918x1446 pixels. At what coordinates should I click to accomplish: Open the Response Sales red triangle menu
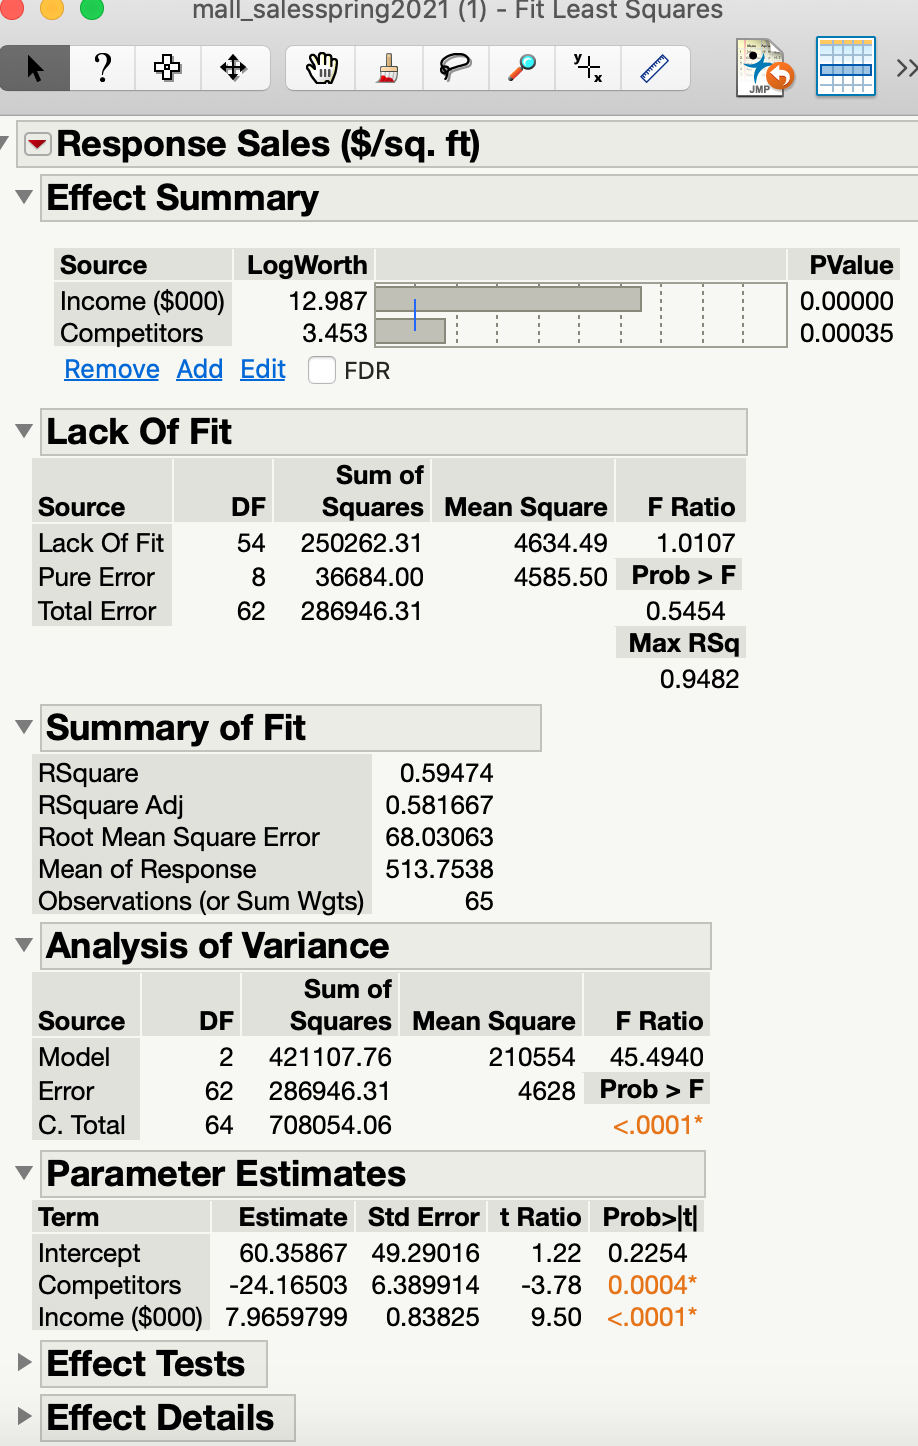click(x=37, y=143)
